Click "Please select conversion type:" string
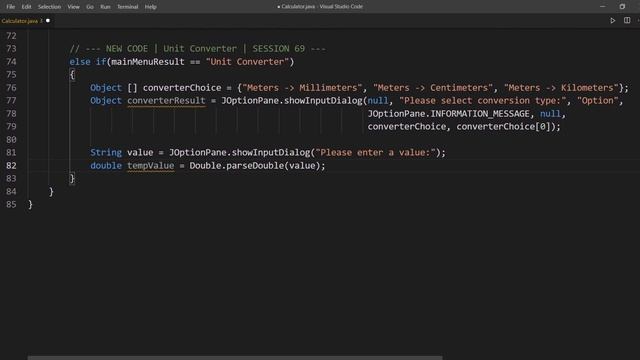The image size is (640, 360). point(483,101)
